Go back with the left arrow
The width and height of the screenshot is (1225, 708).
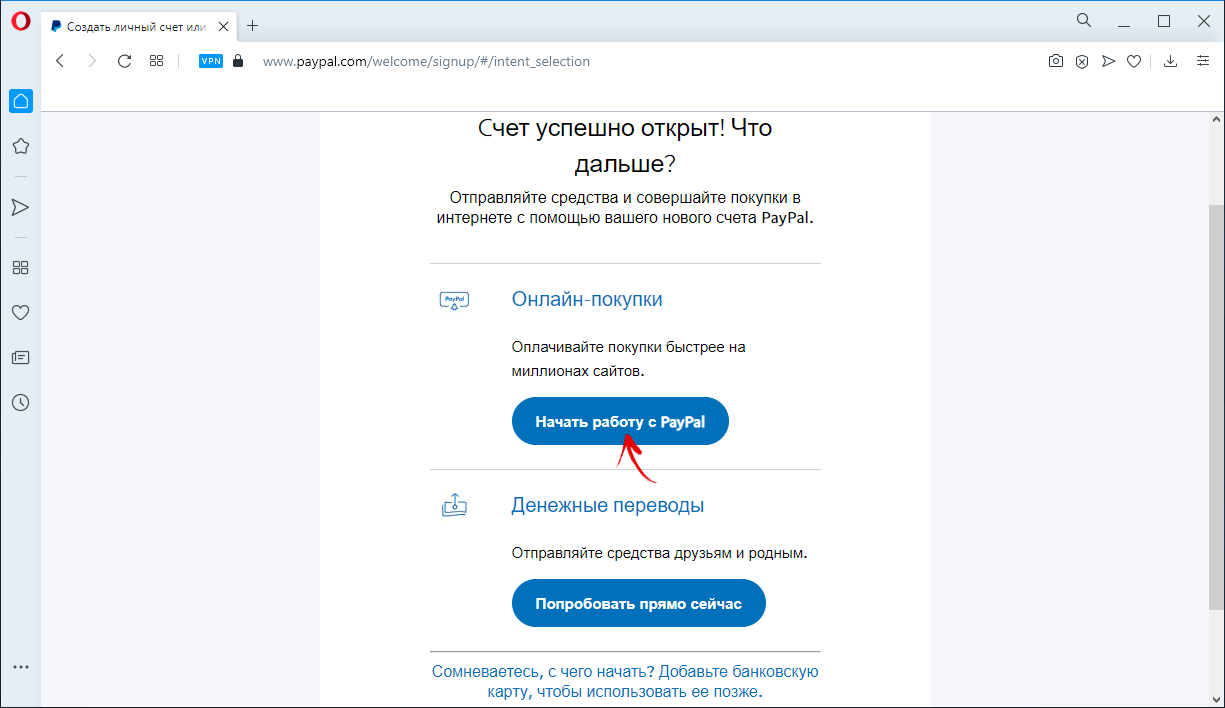pyautogui.click(x=60, y=61)
